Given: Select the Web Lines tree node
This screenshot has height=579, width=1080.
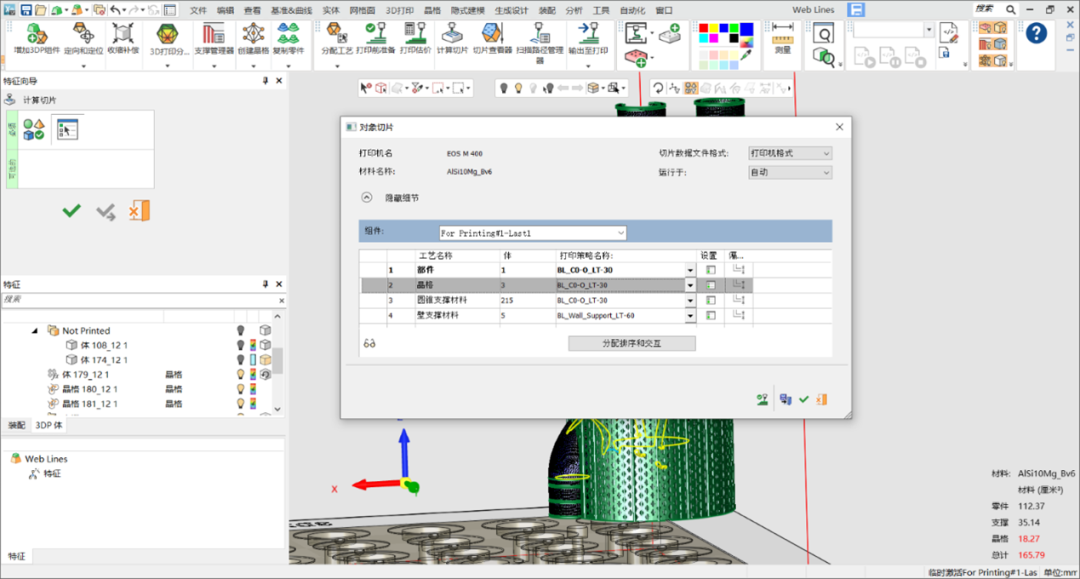Looking at the screenshot, I should click(46, 459).
